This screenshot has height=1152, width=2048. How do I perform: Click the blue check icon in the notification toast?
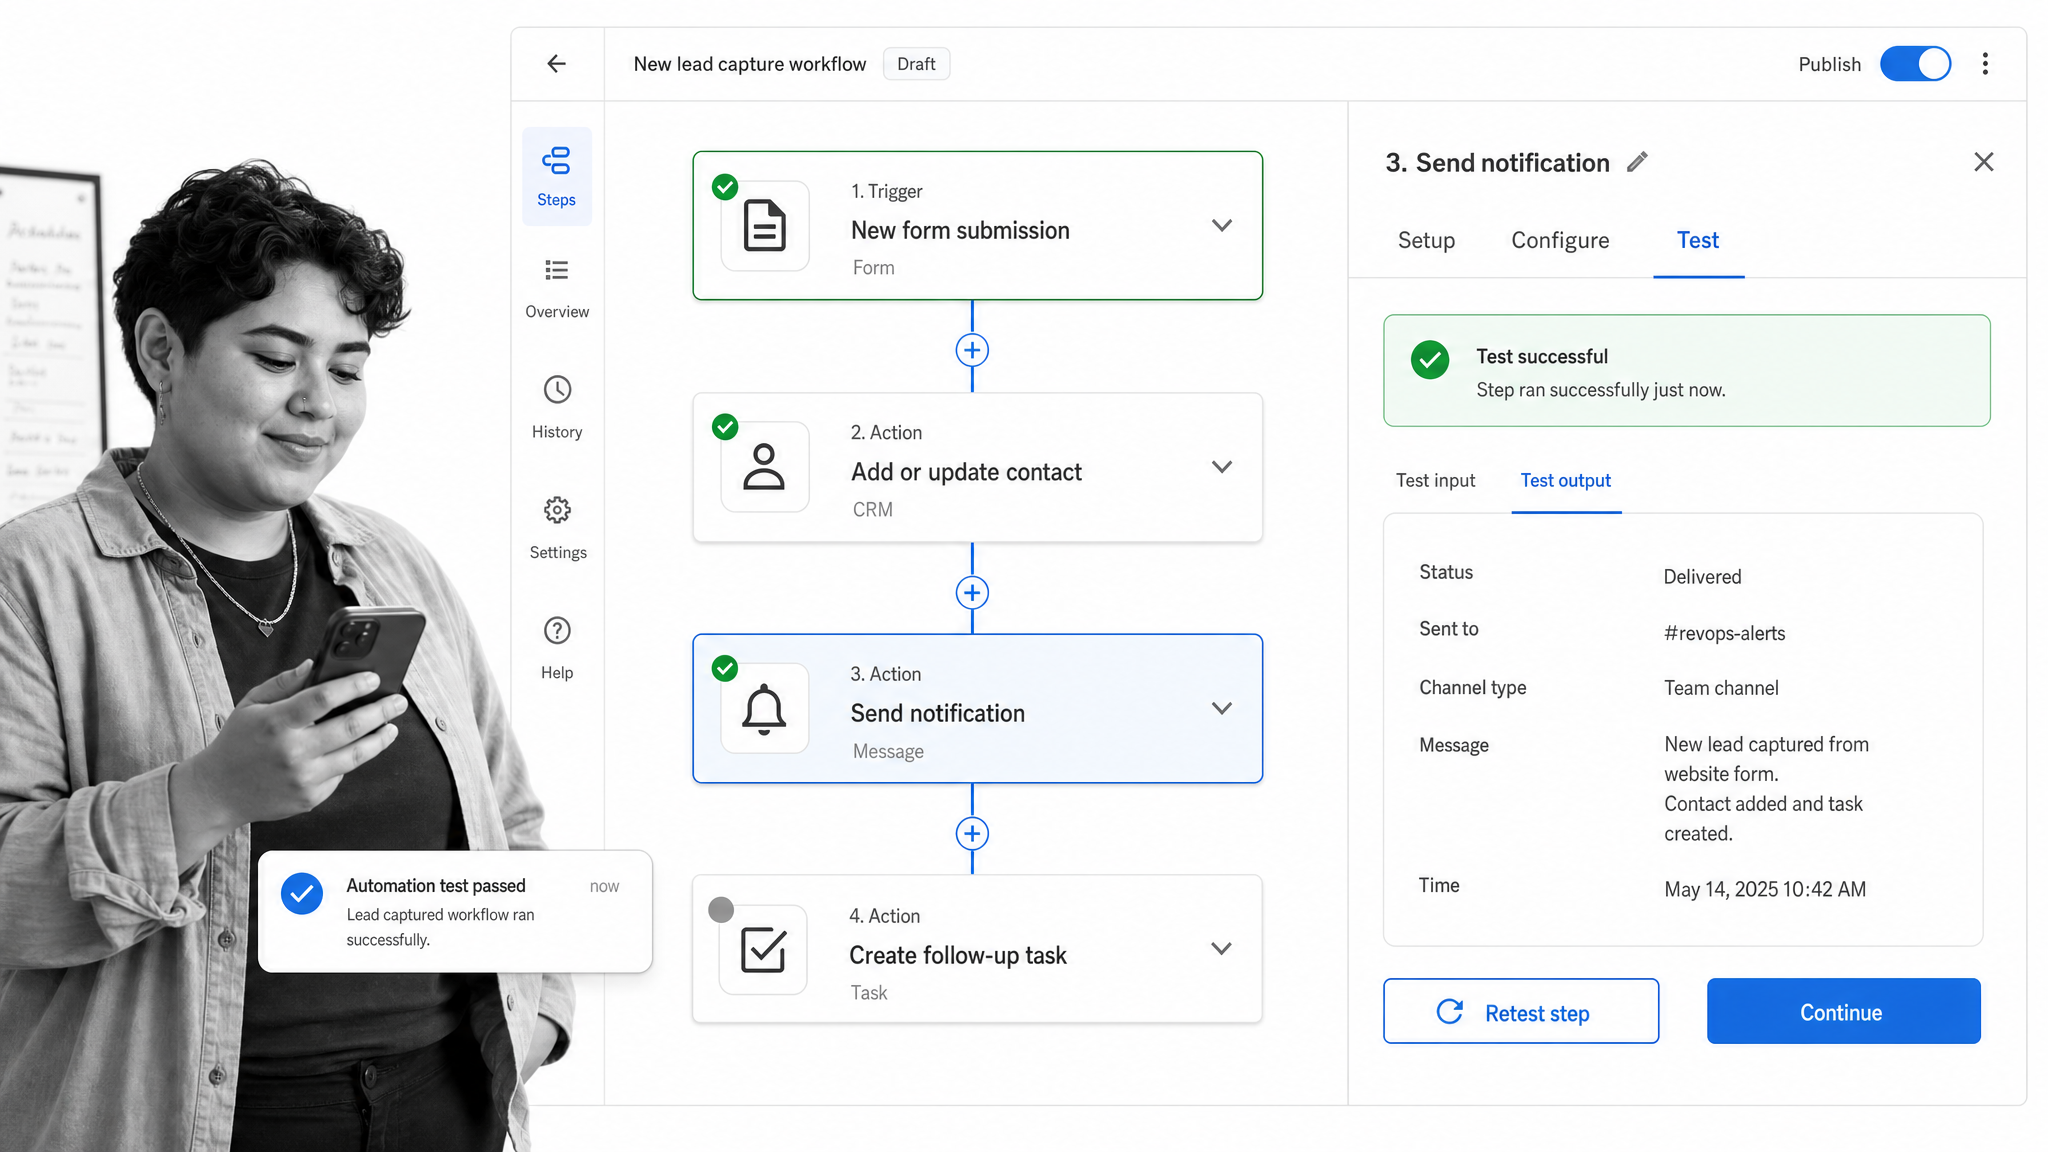click(301, 894)
